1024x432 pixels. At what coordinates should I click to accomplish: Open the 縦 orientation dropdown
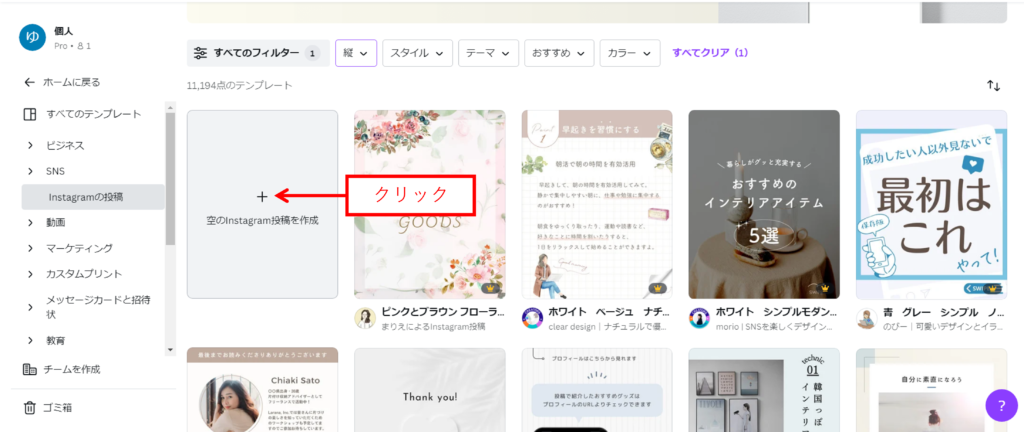click(356, 53)
